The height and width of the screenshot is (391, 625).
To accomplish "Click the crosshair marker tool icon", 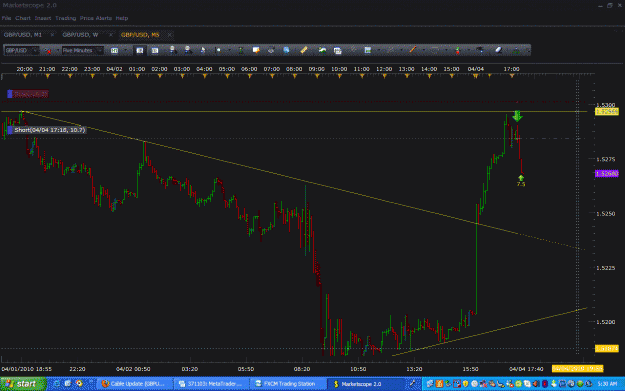I will pos(218,50).
